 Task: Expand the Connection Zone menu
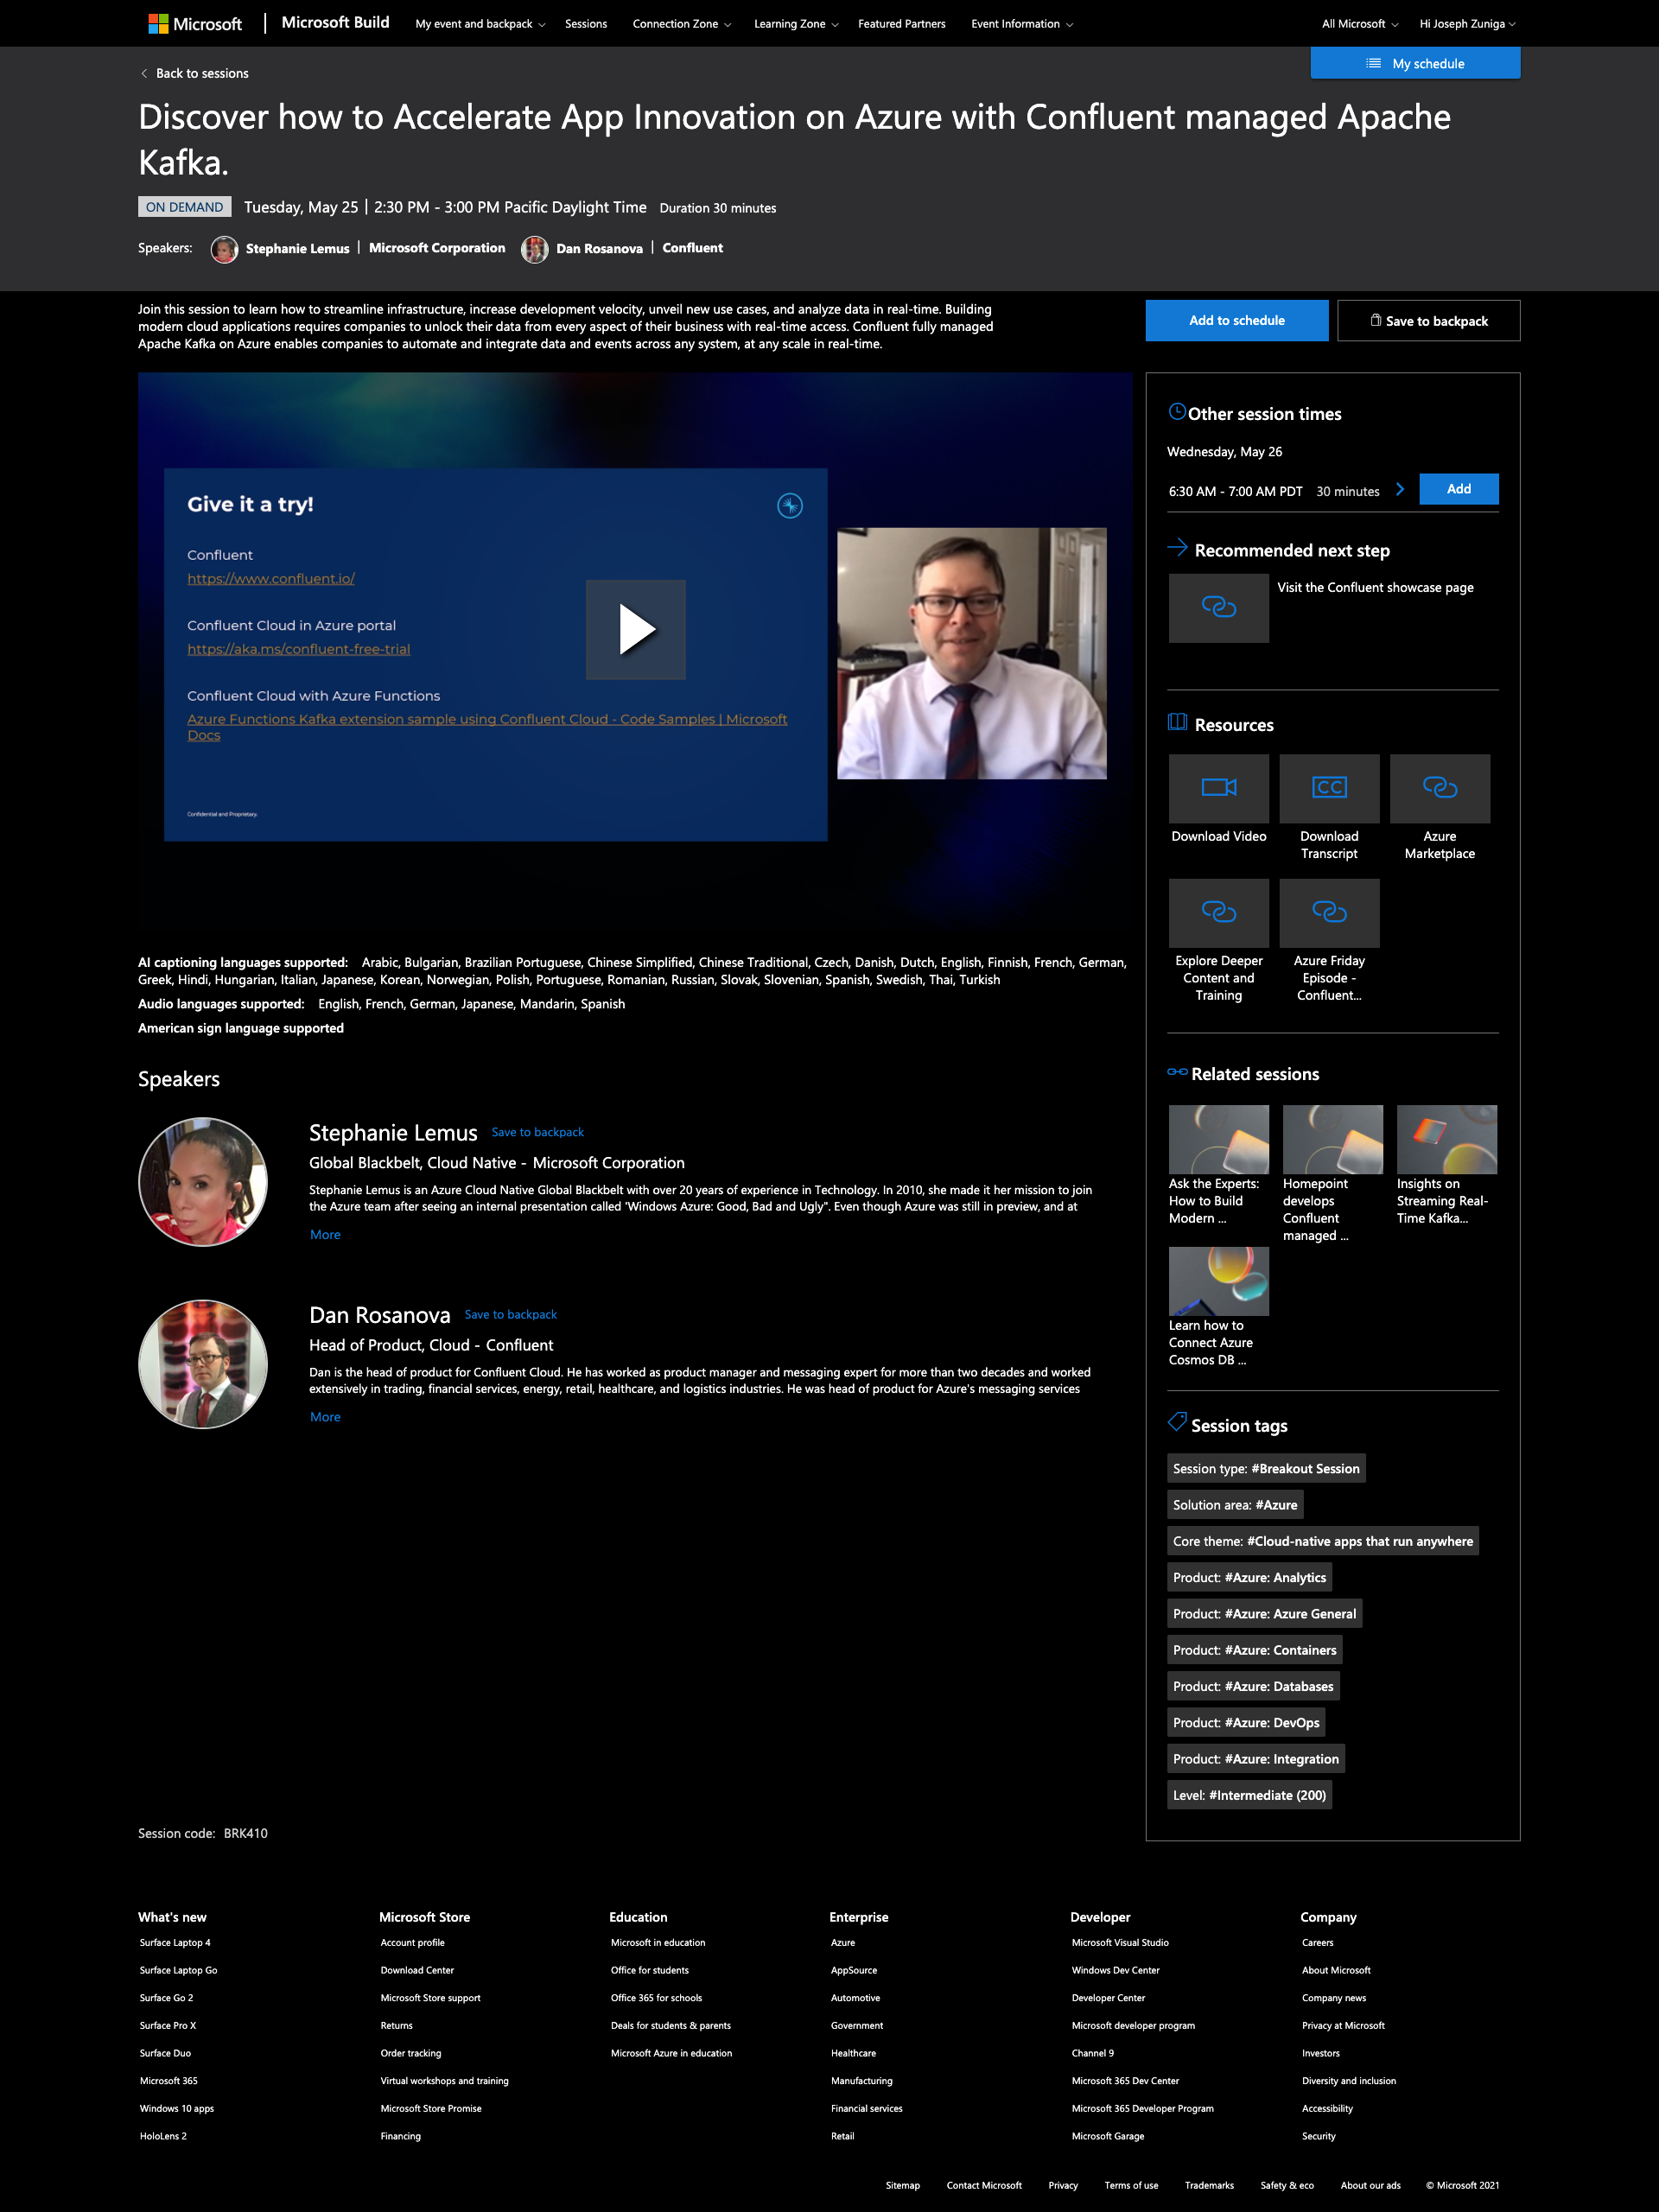(682, 24)
